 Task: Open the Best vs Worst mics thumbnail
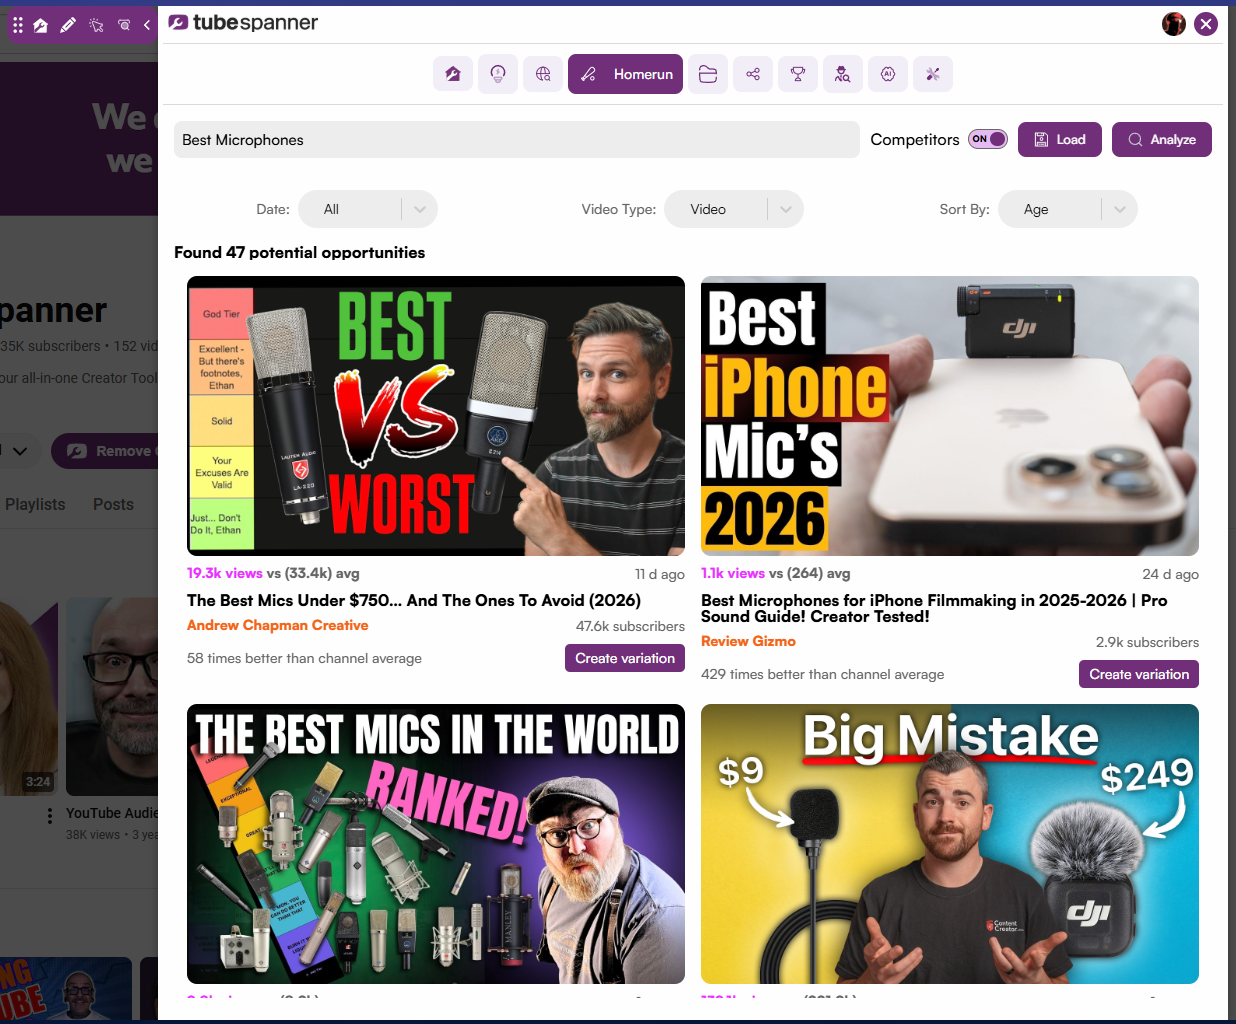point(436,416)
